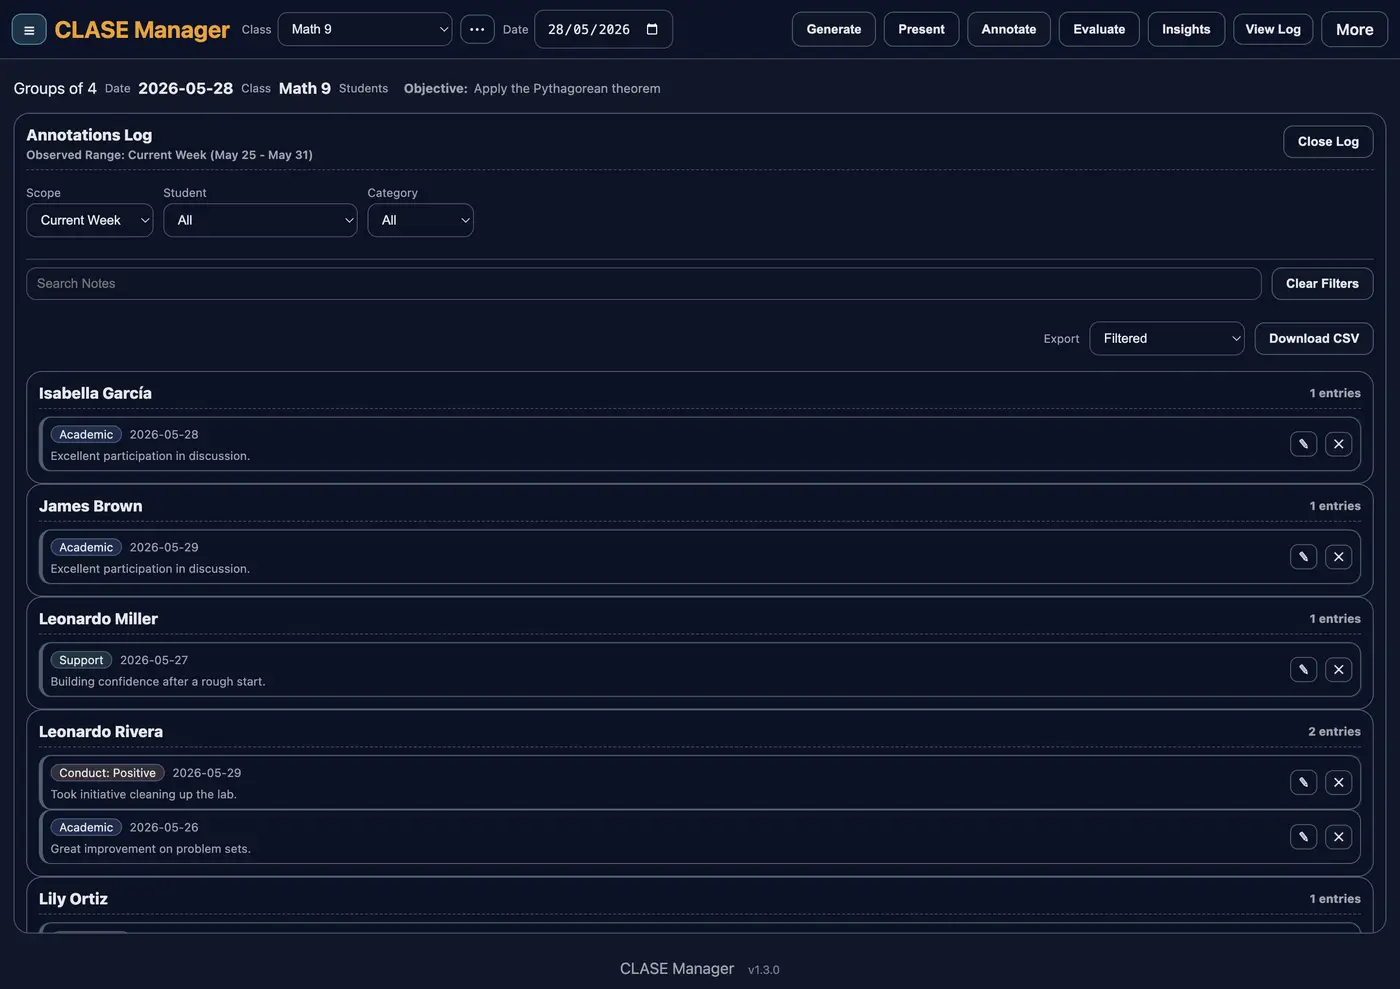This screenshot has width=1400, height=989.
Task: Click the note 'Took initiative cleaning up the lab.'
Action: (144, 795)
